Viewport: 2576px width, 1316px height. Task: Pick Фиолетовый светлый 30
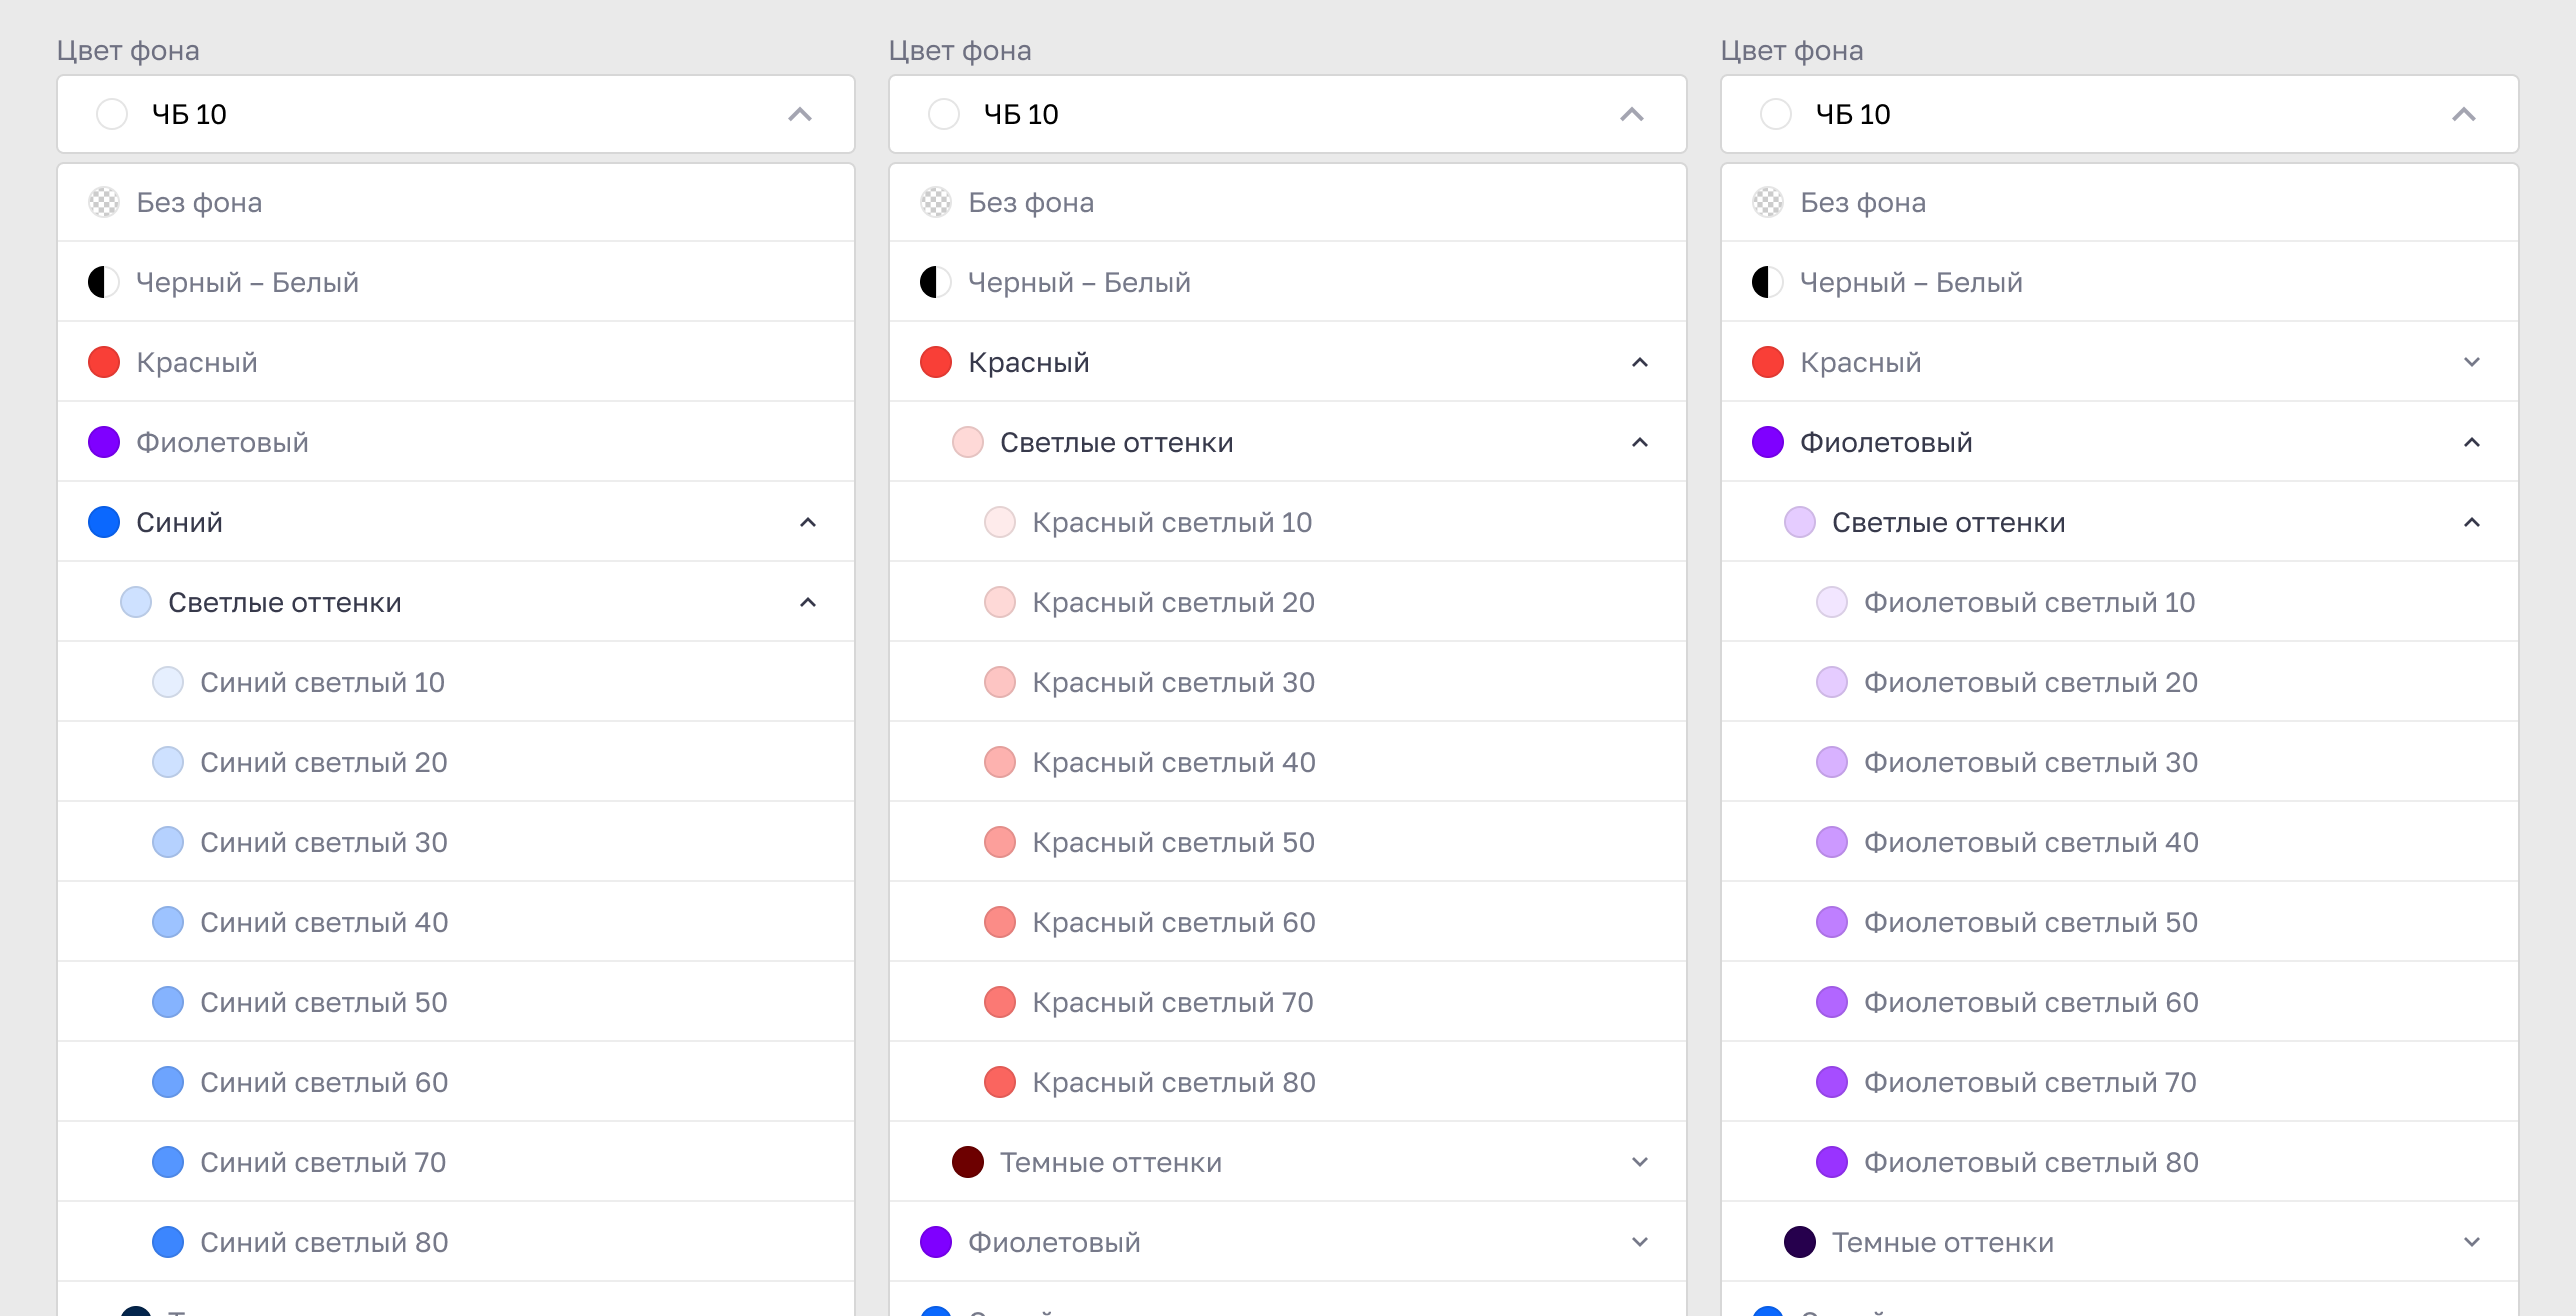pyautogui.click(x=2120, y=762)
